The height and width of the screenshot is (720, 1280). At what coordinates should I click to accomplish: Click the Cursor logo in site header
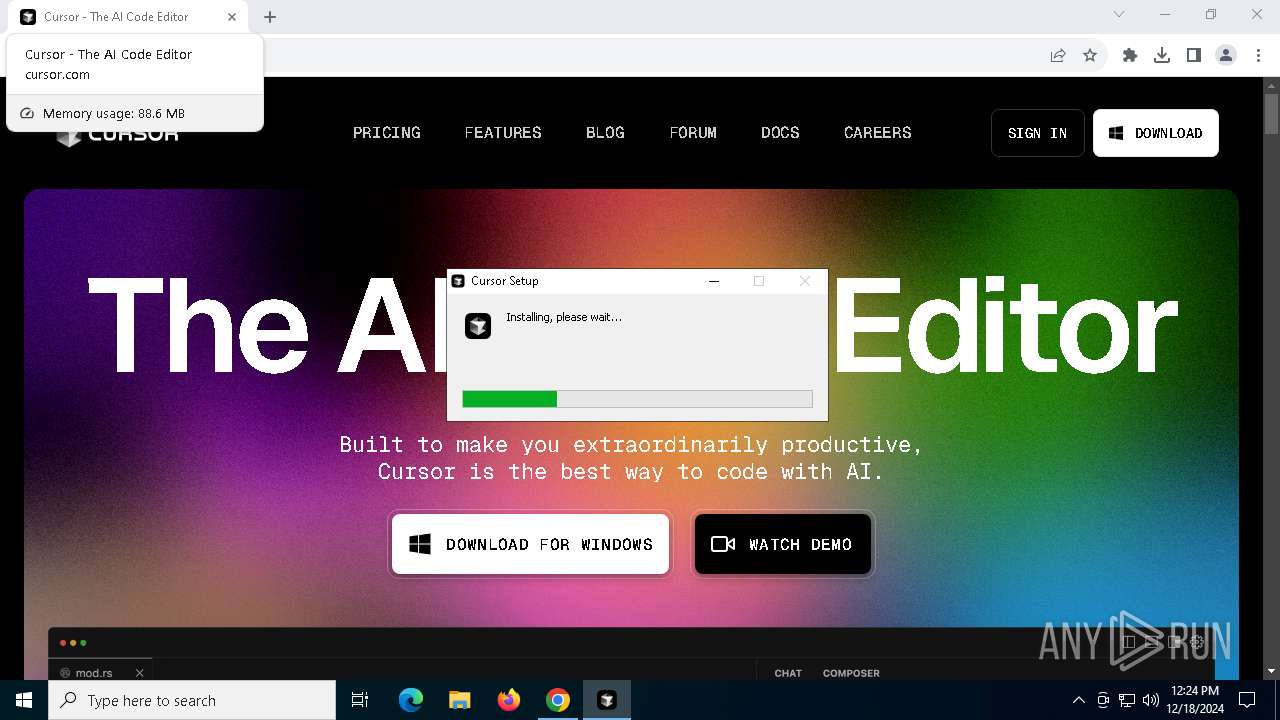118,135
